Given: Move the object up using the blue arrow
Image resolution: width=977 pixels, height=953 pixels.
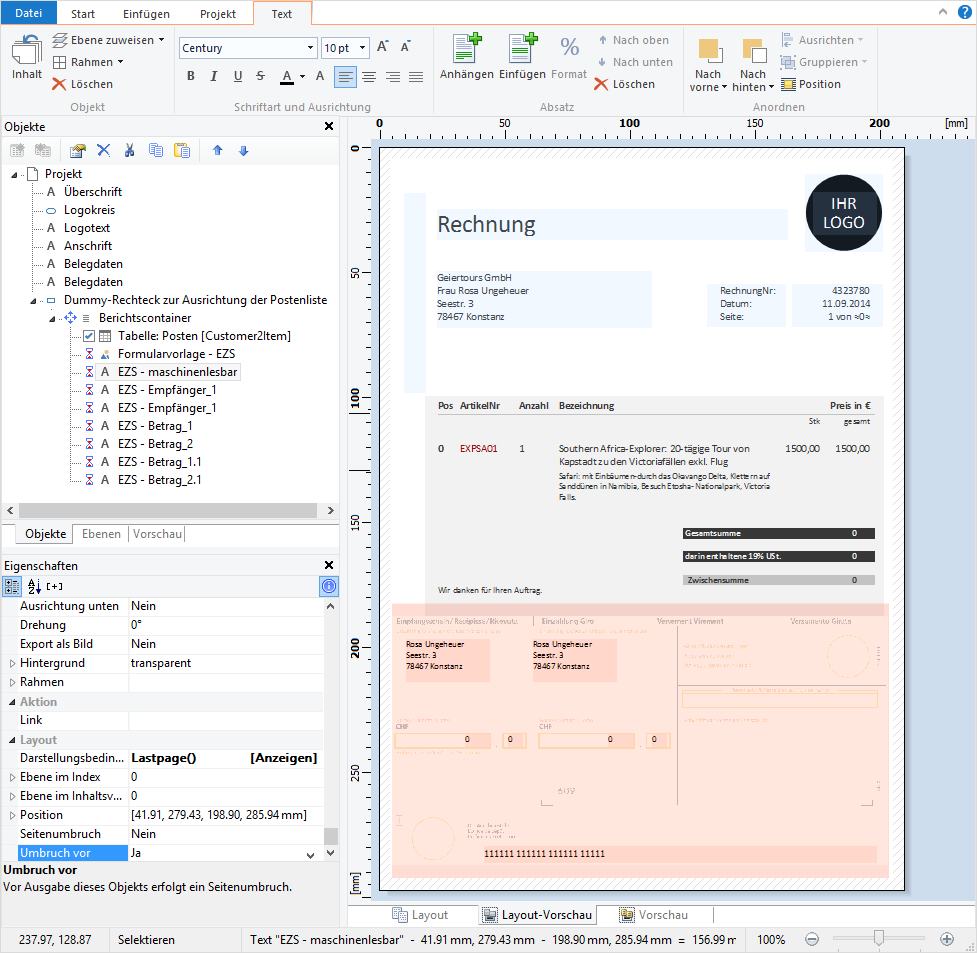Looking at the screenshot, I should (x=218, y=150).
